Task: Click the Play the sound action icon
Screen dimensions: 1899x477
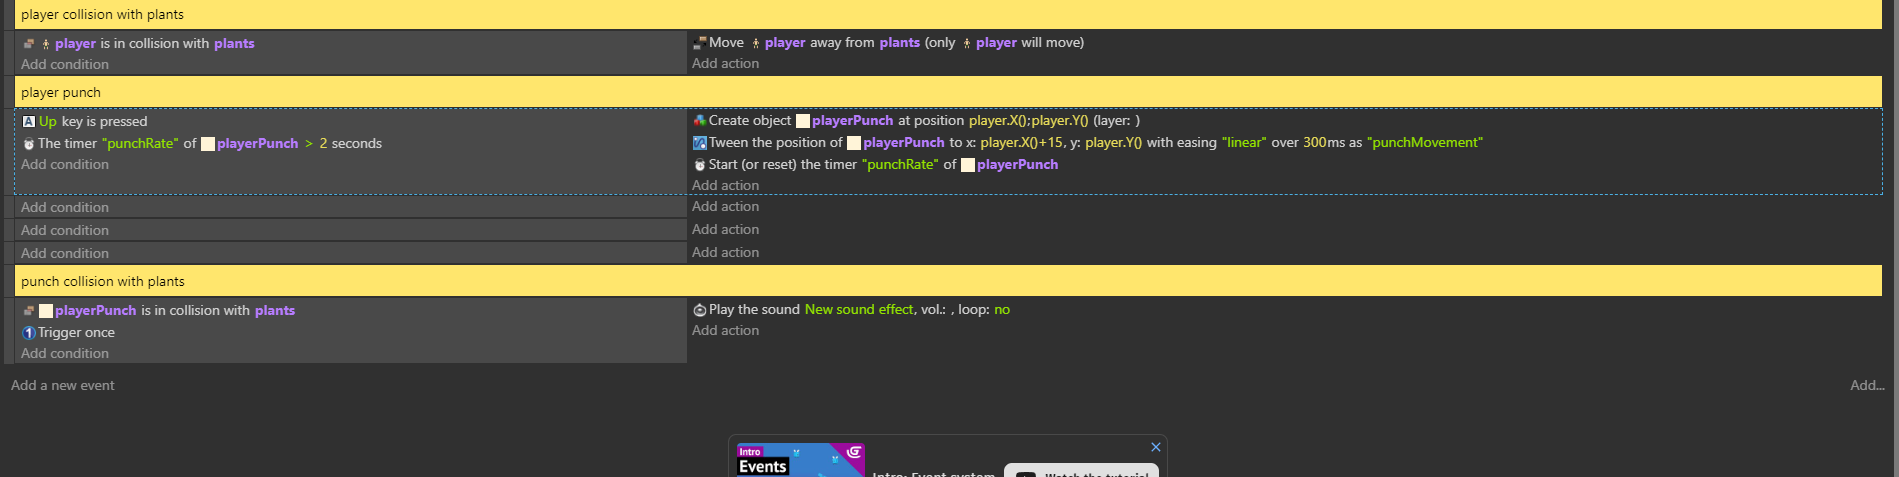Action: (x=700, y=310)
